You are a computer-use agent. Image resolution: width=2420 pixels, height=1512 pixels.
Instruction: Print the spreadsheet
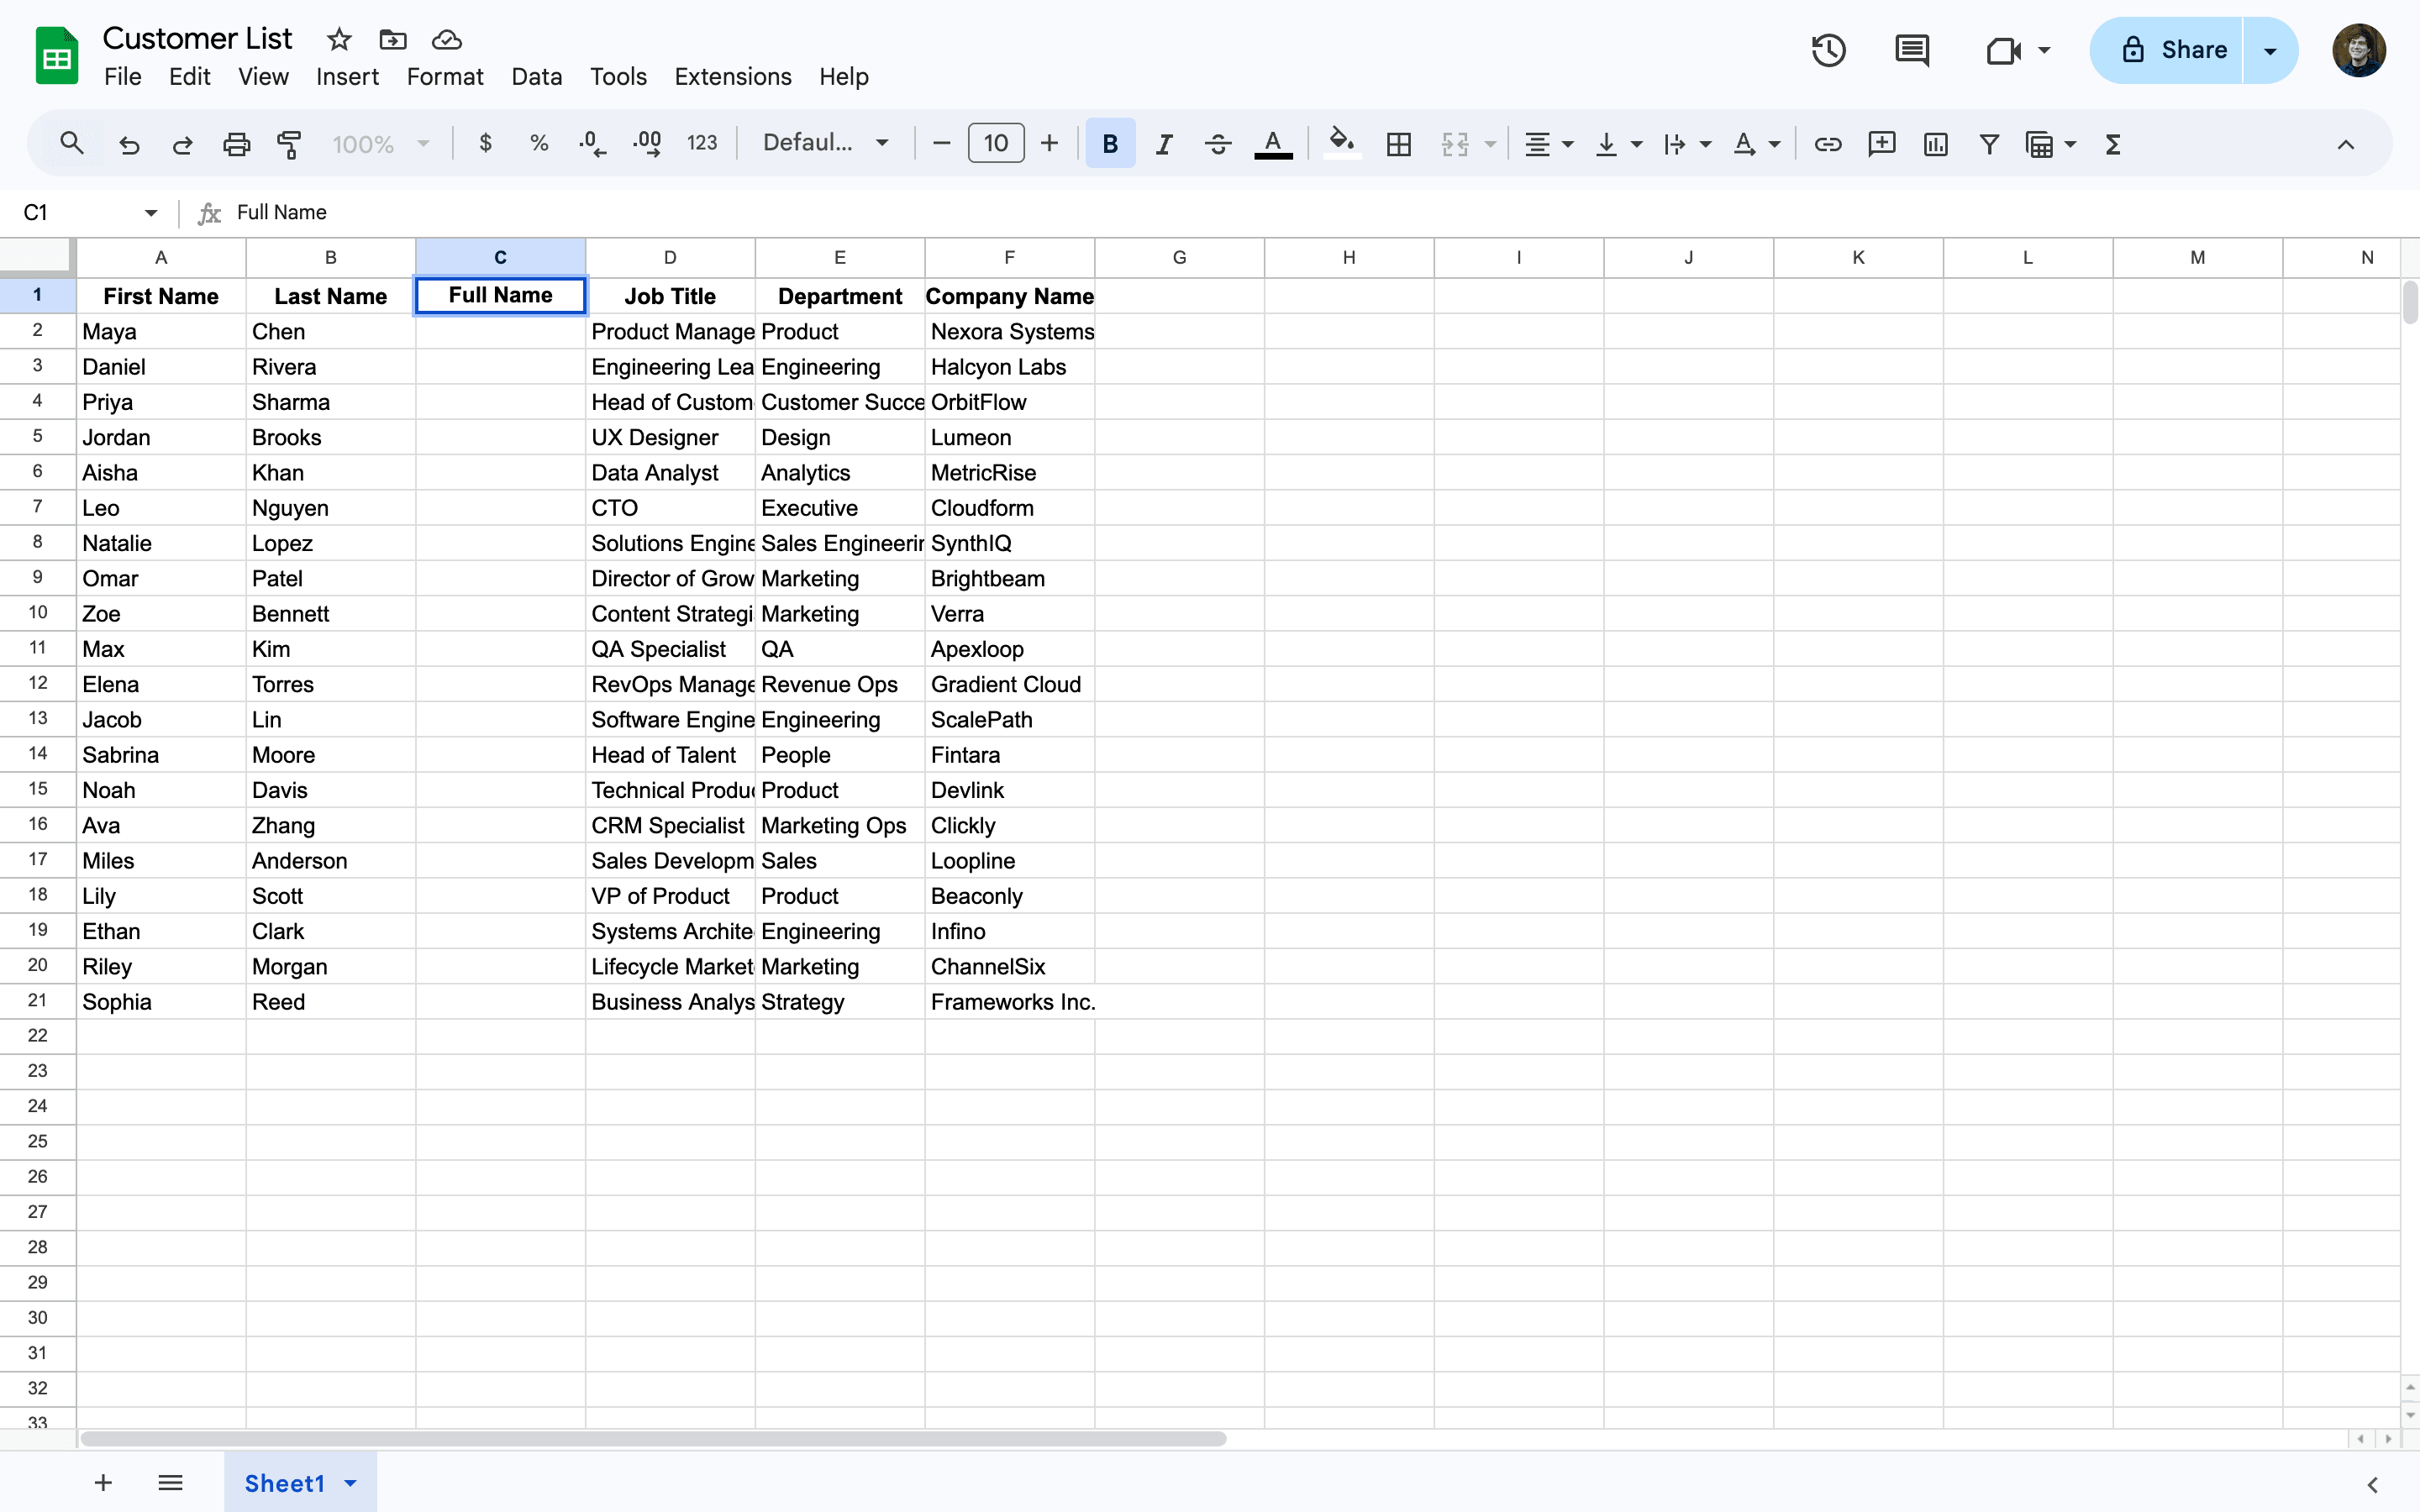(x=236, y=144)
